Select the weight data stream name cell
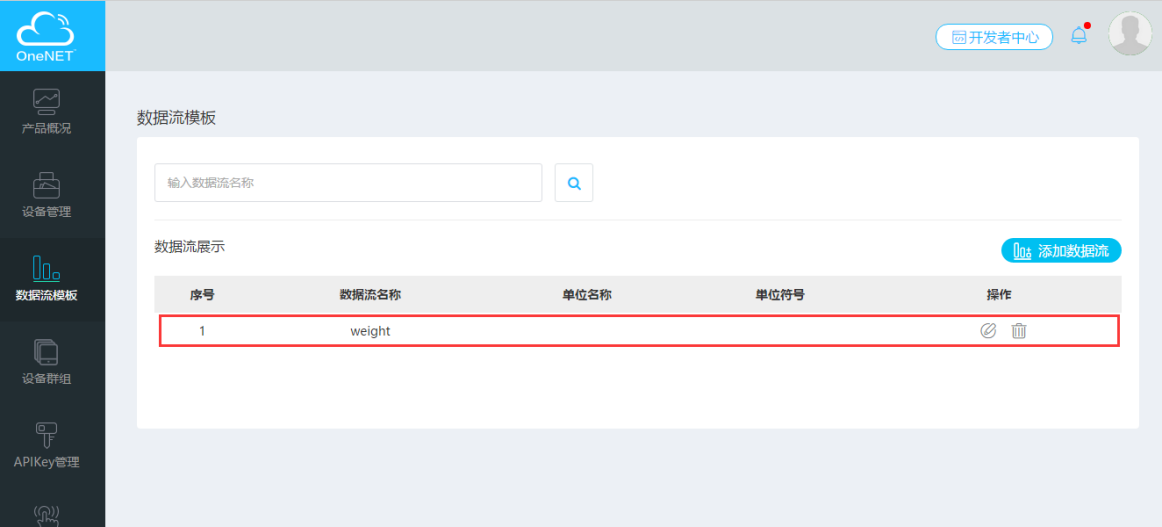Screen dimensions: 1162x527 click(x=370, y=331)
